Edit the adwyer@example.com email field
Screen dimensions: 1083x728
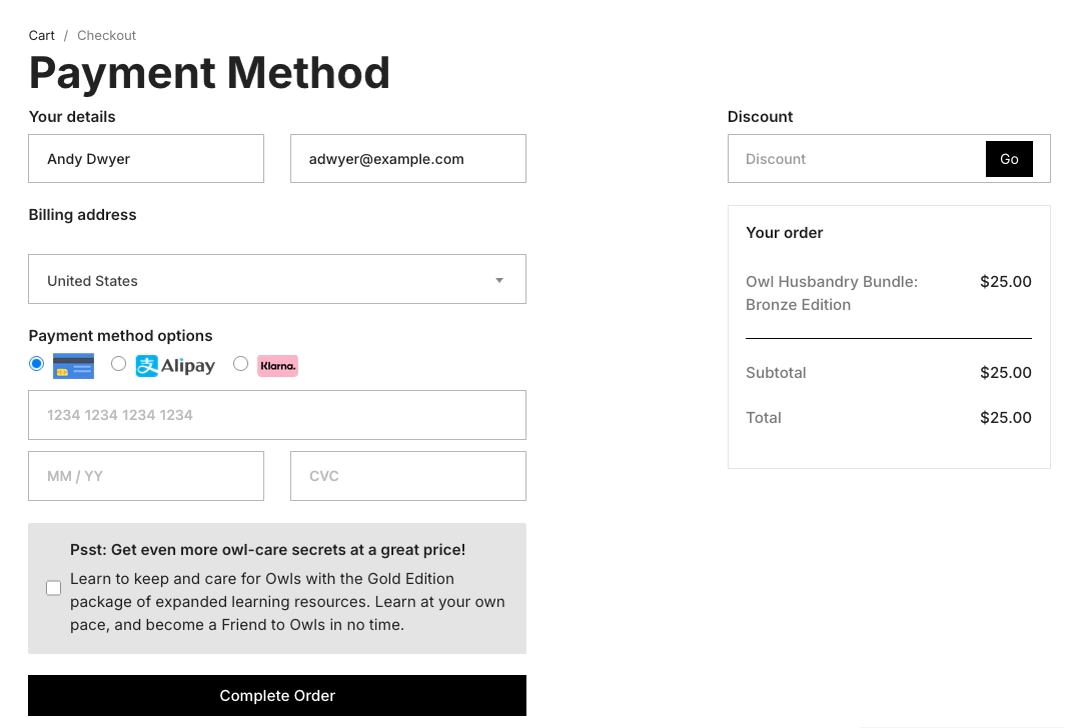click(408, 159)
